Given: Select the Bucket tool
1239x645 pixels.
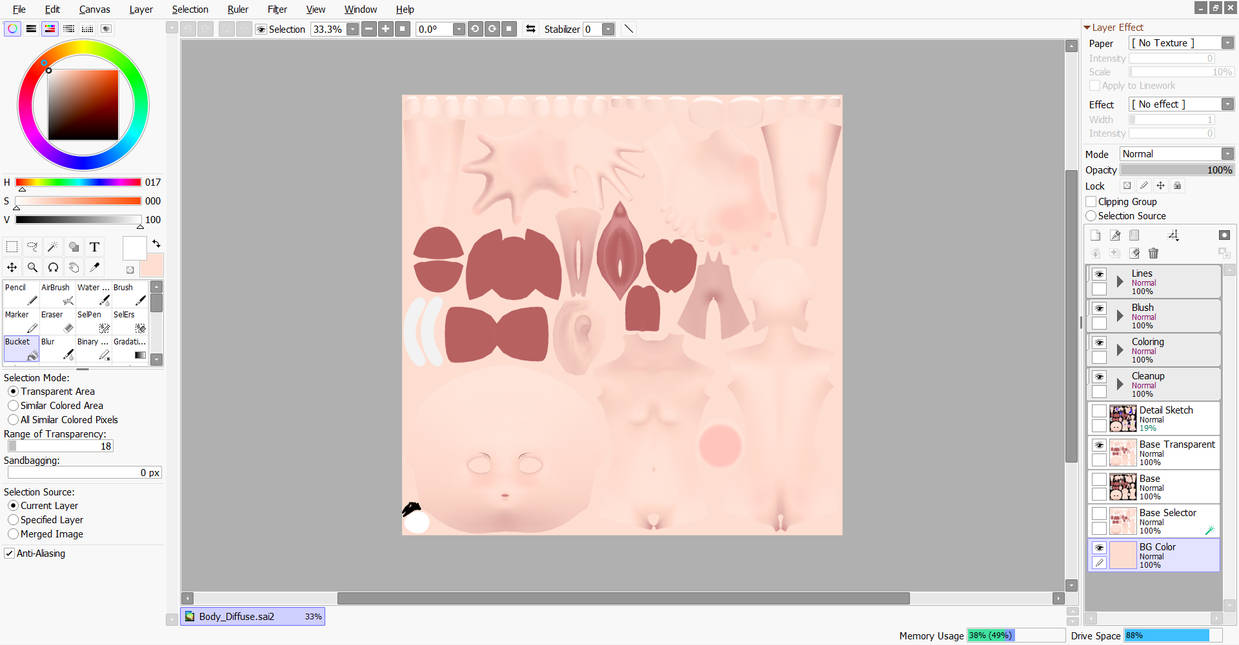Looking at the screenshot, I should (21, 348).
